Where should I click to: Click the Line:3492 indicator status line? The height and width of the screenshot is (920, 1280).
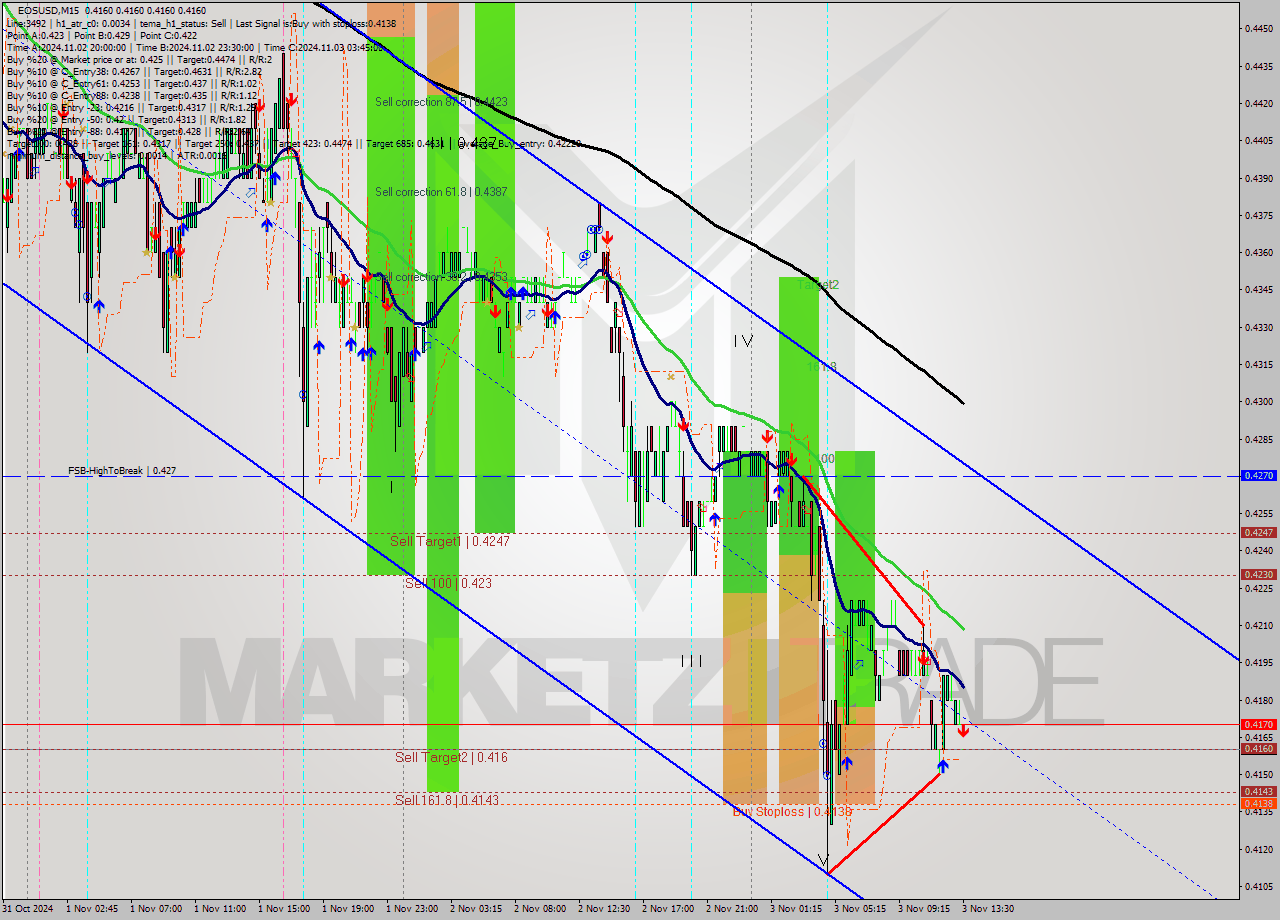click(x=200, y=23)
